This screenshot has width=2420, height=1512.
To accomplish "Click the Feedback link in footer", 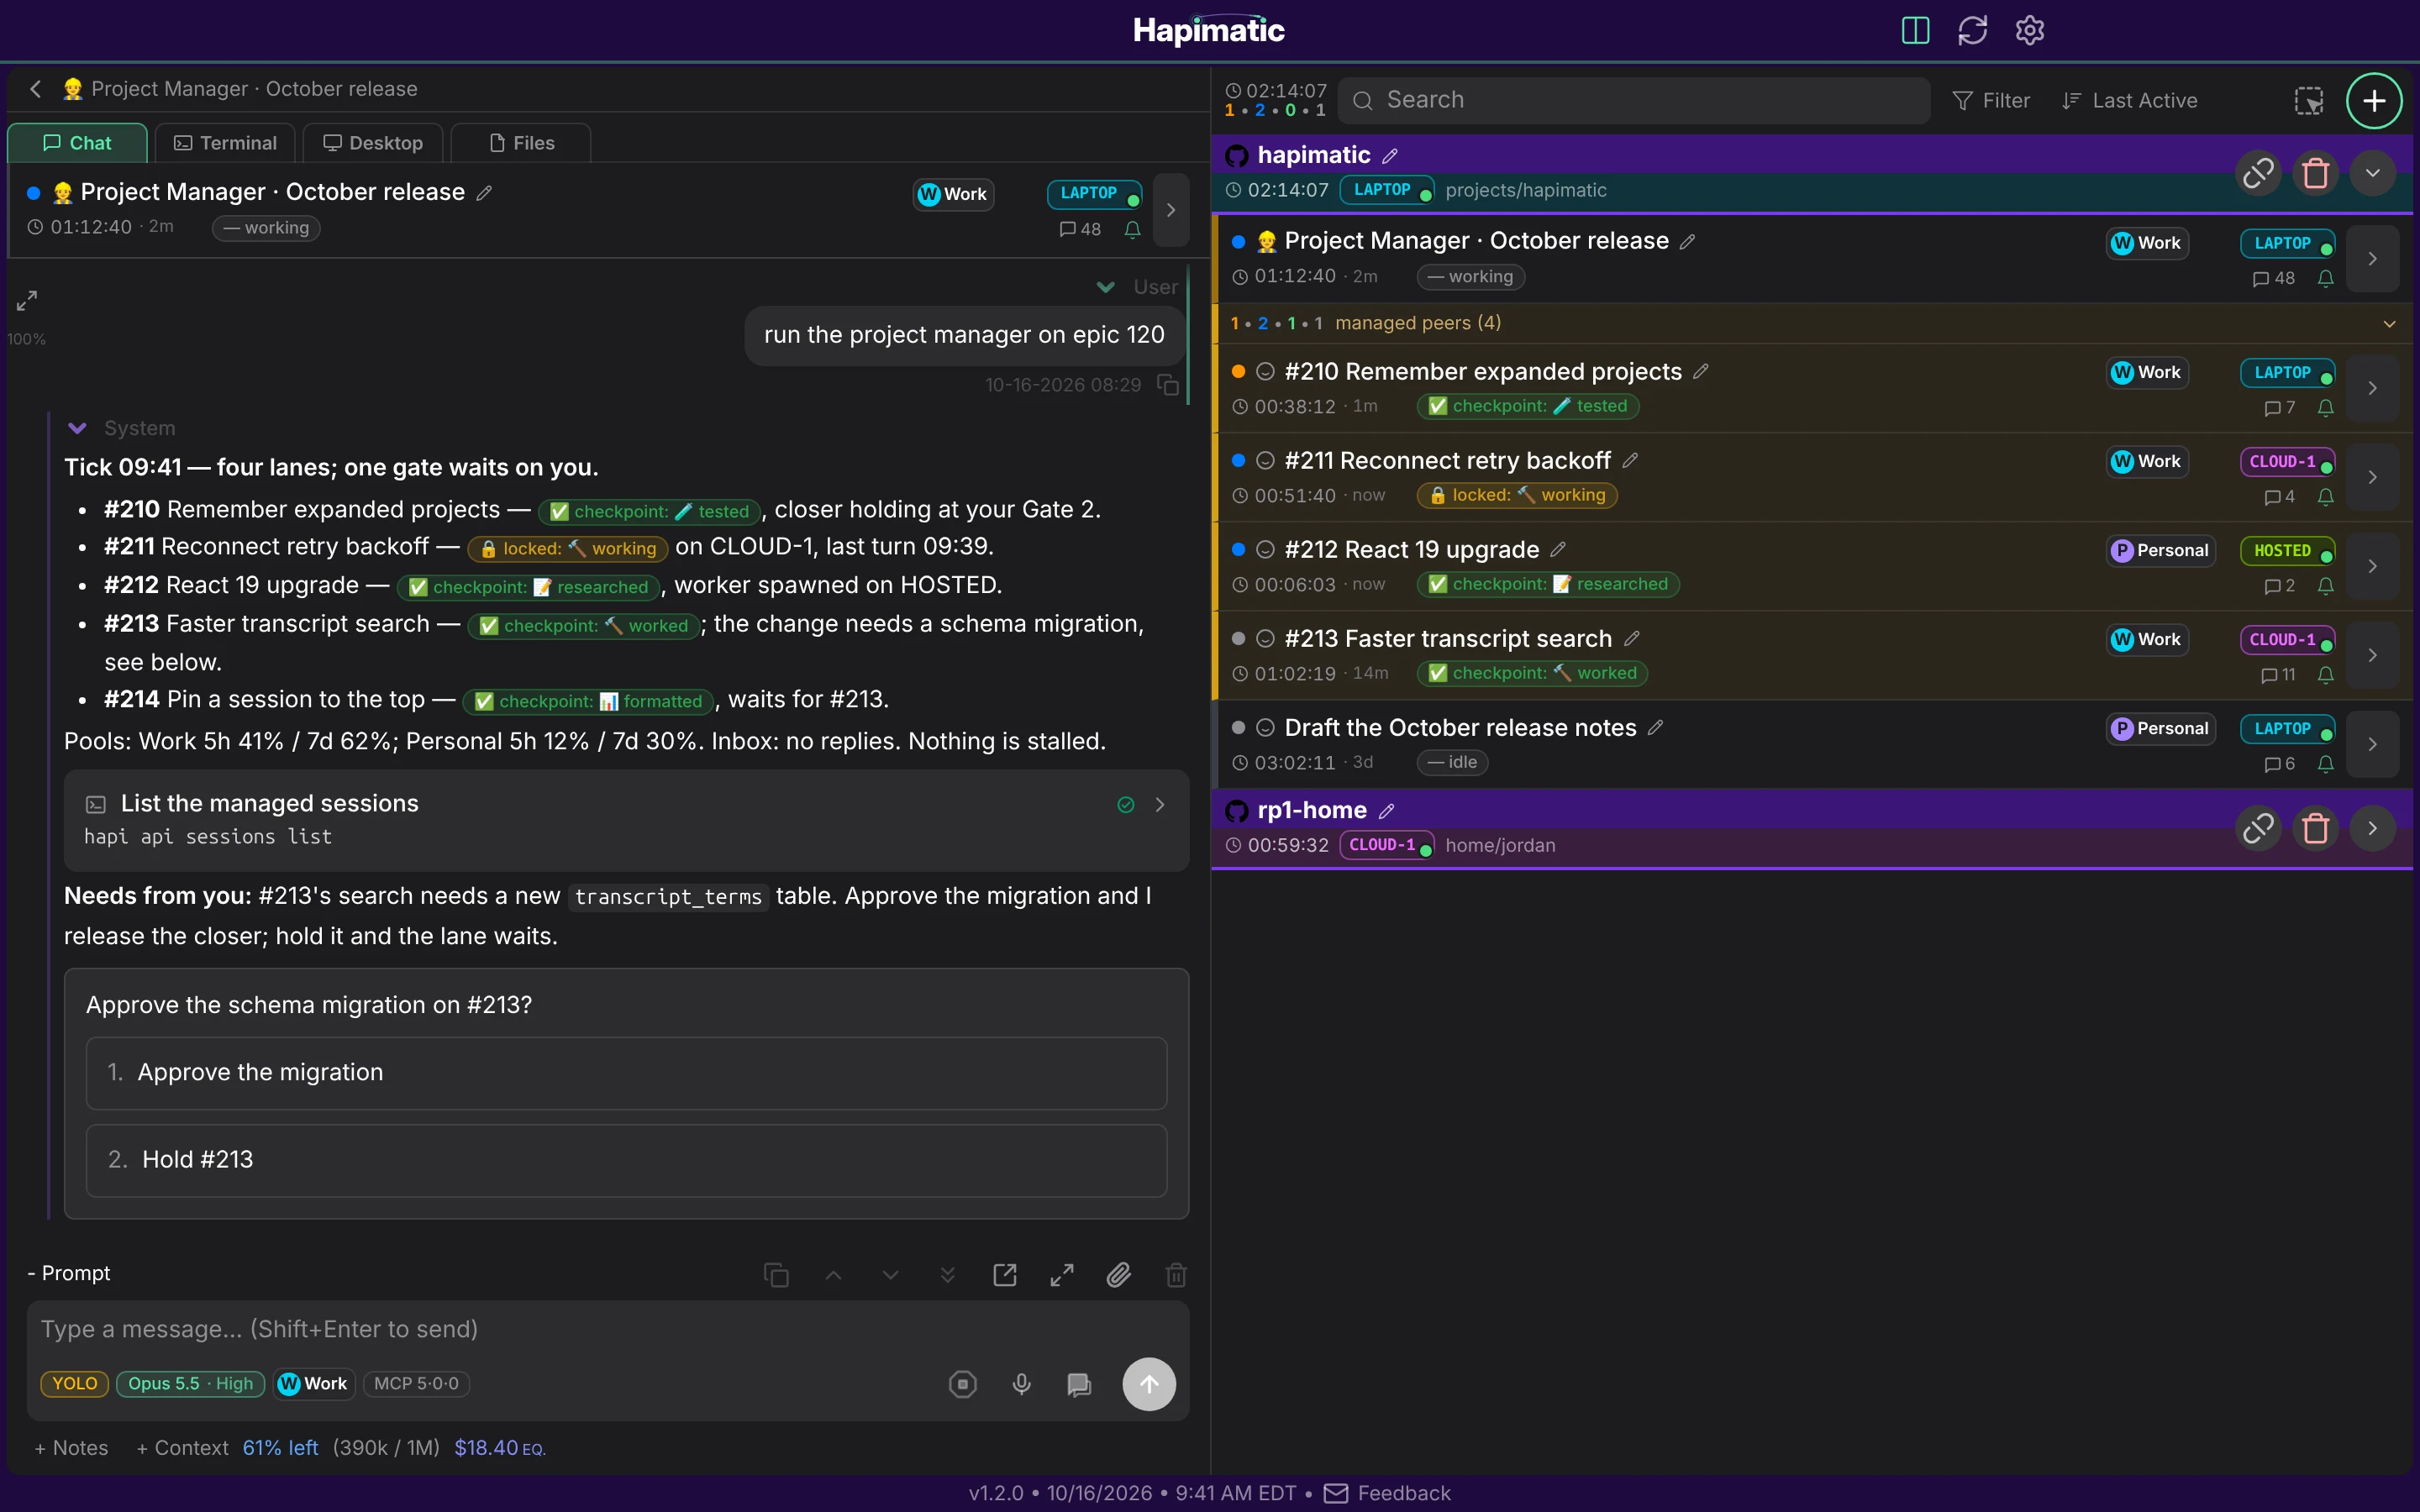I will point(1387,1493).
